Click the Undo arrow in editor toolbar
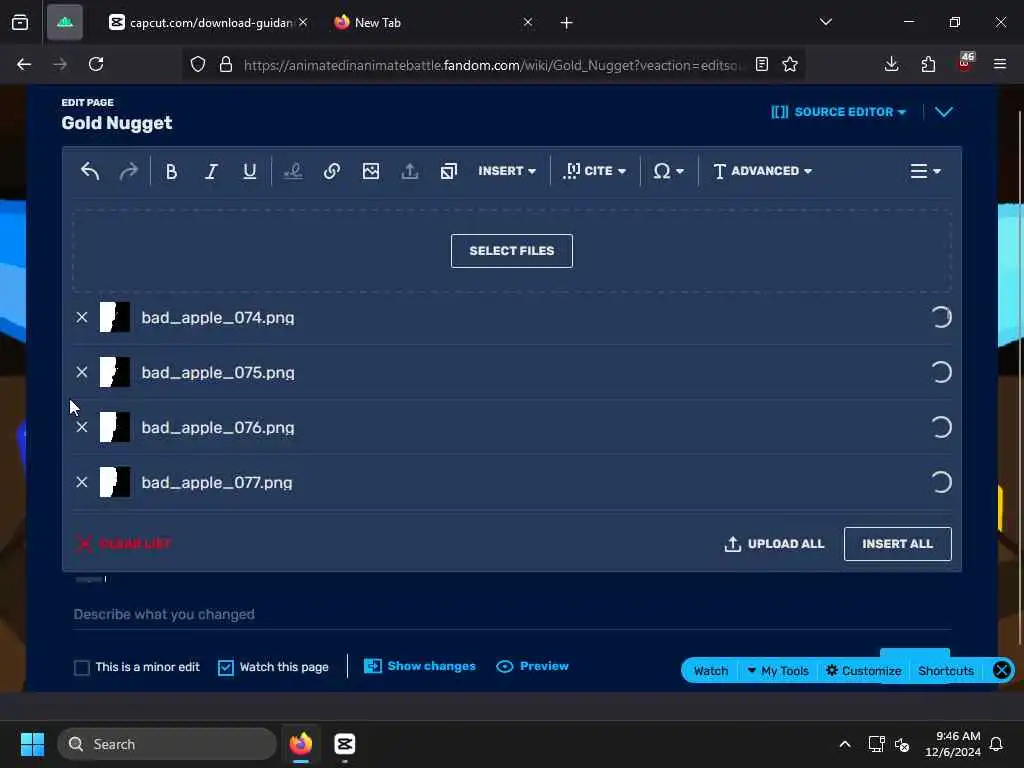The width and height of the screenshot is (1024, 768). (x=89, y=171)
